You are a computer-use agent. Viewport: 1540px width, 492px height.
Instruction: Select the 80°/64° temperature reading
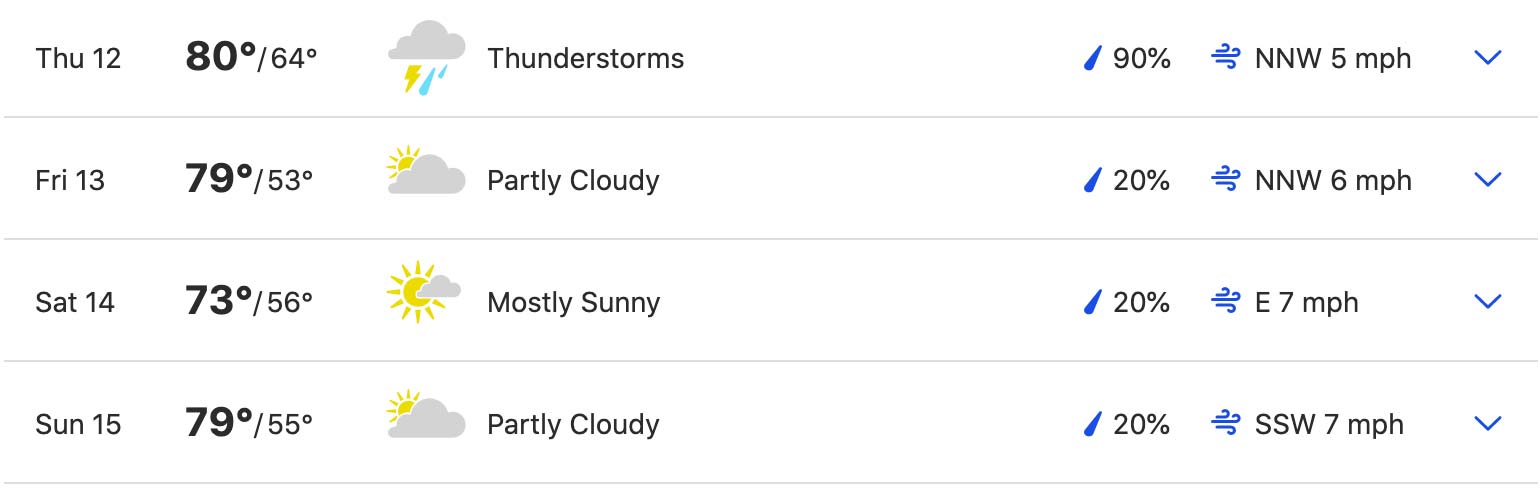[251, 58]
